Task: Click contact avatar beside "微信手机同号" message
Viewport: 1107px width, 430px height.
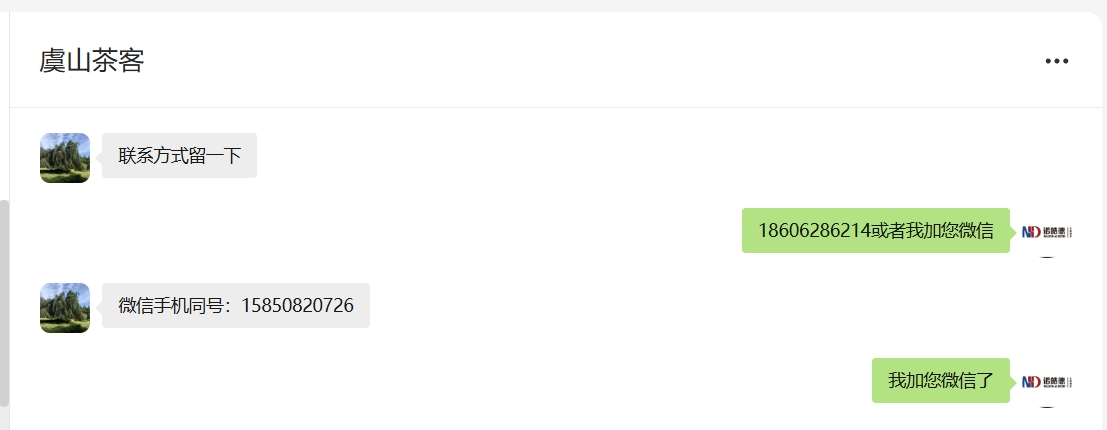Action: pos(65,308)
